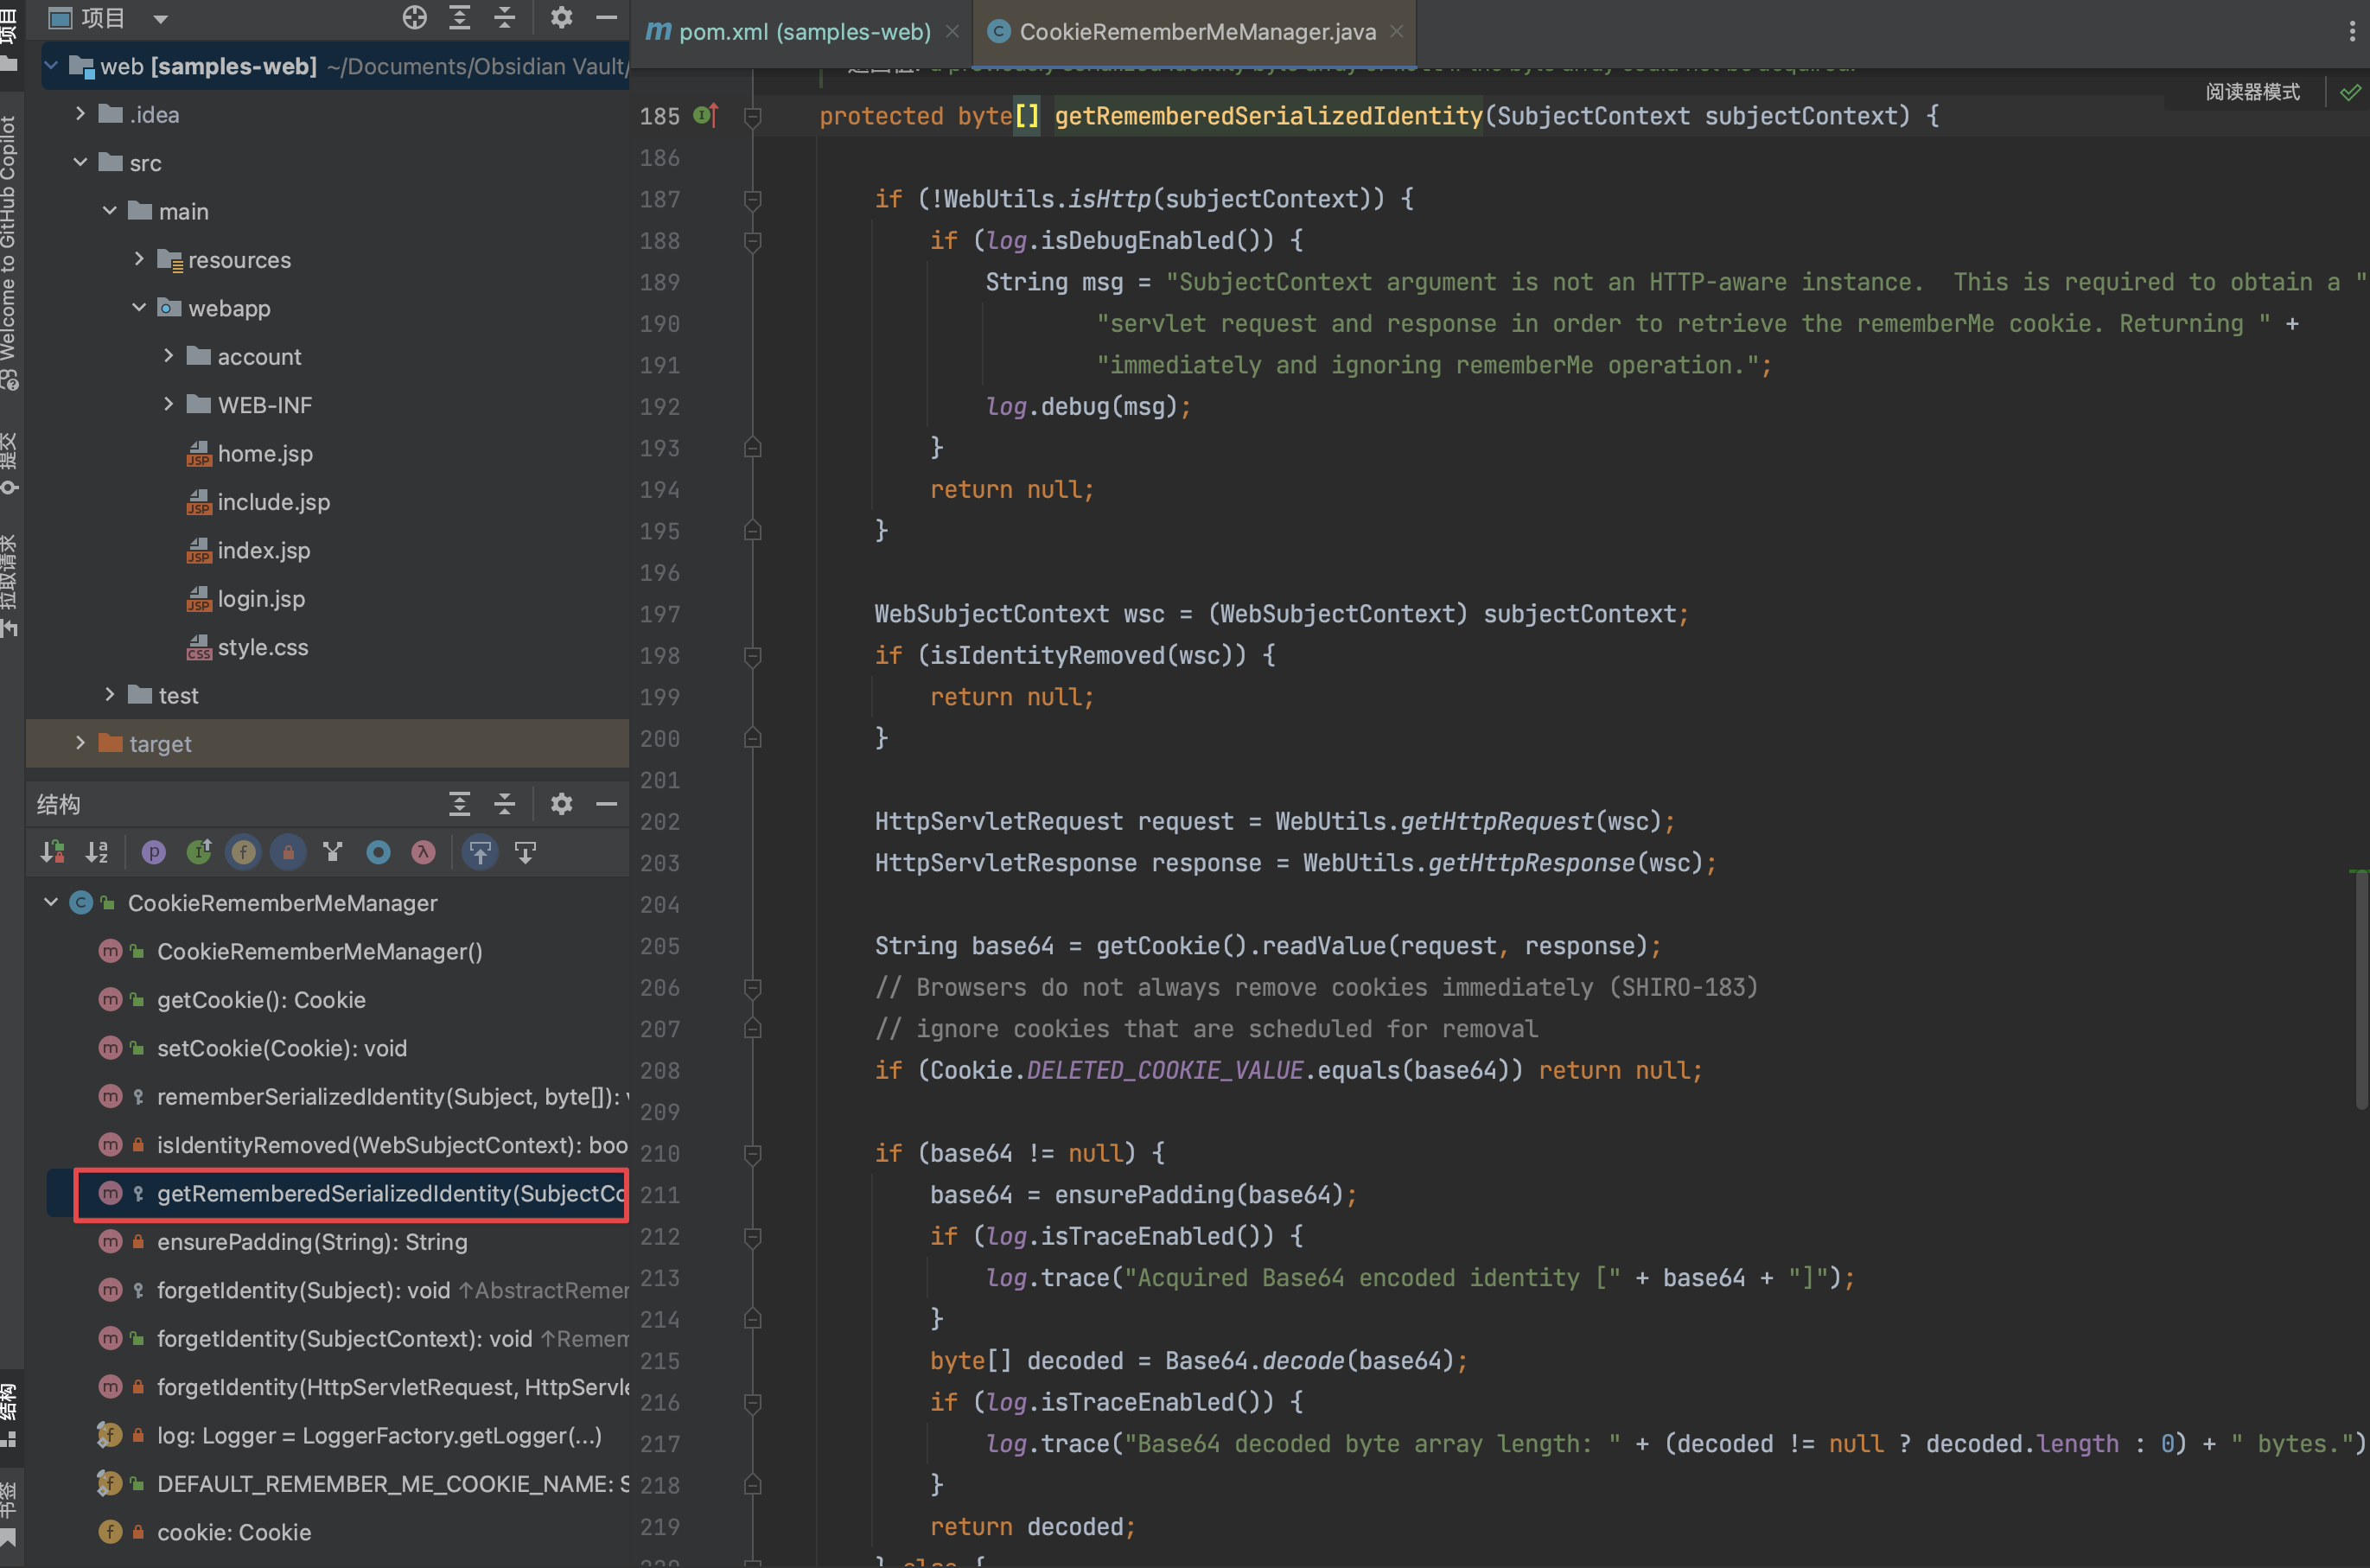Toggle show lambdas pink lambda icon
2370x1568 pixels.
click(423, 852)
